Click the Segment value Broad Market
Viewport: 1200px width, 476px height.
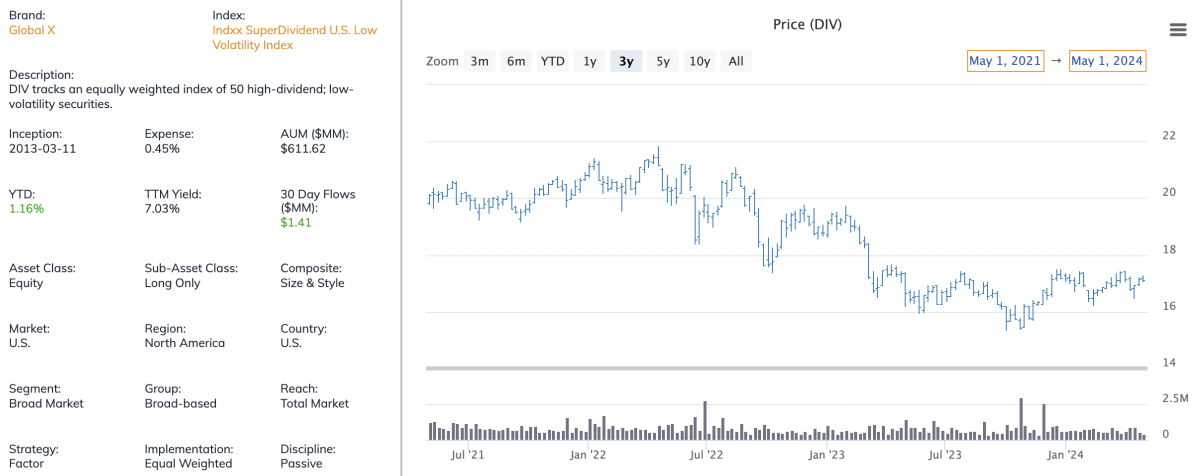46,403
